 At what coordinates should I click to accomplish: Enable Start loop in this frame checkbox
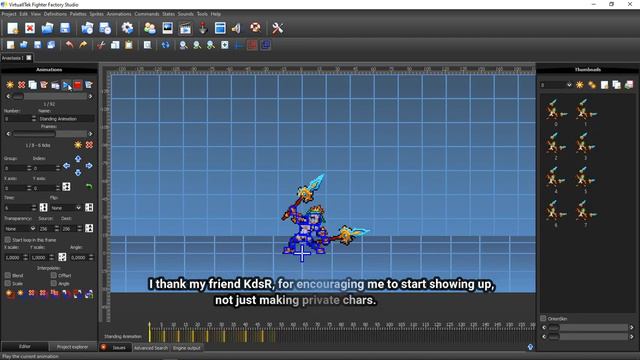click(7, 240)
